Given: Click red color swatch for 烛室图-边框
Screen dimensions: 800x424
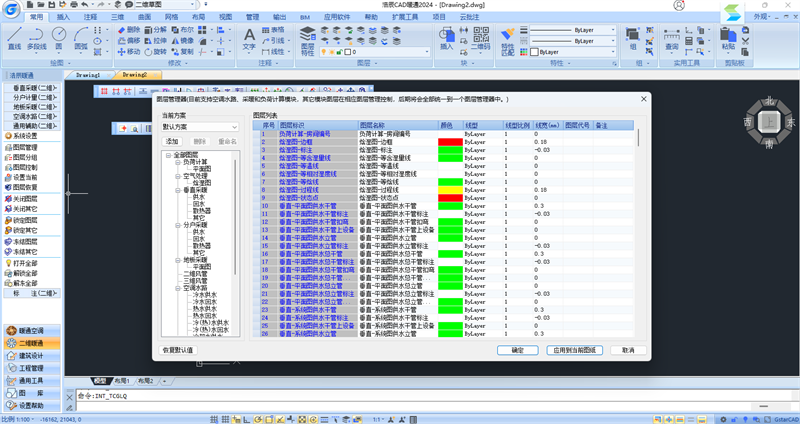Looking at the screenshot, I should click(450, 142).
